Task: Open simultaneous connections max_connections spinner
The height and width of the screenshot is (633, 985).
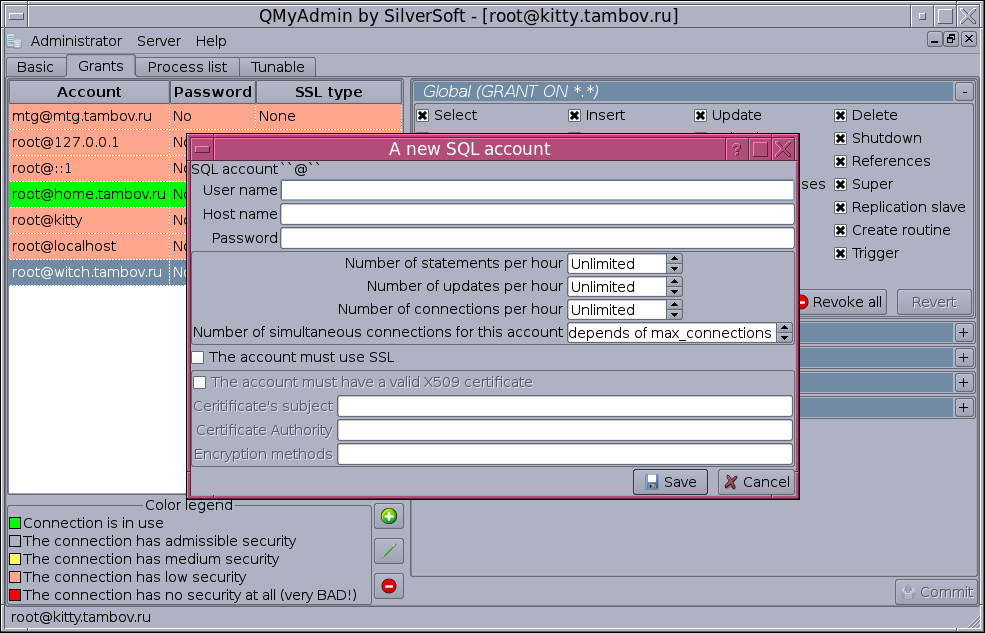Action: (784, 333)
